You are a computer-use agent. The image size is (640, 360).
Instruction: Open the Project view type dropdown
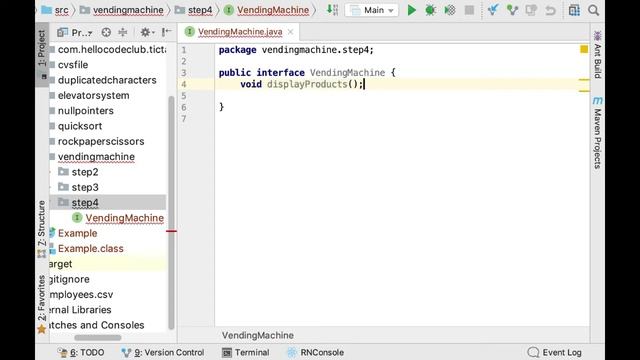(x=75, y=32)
